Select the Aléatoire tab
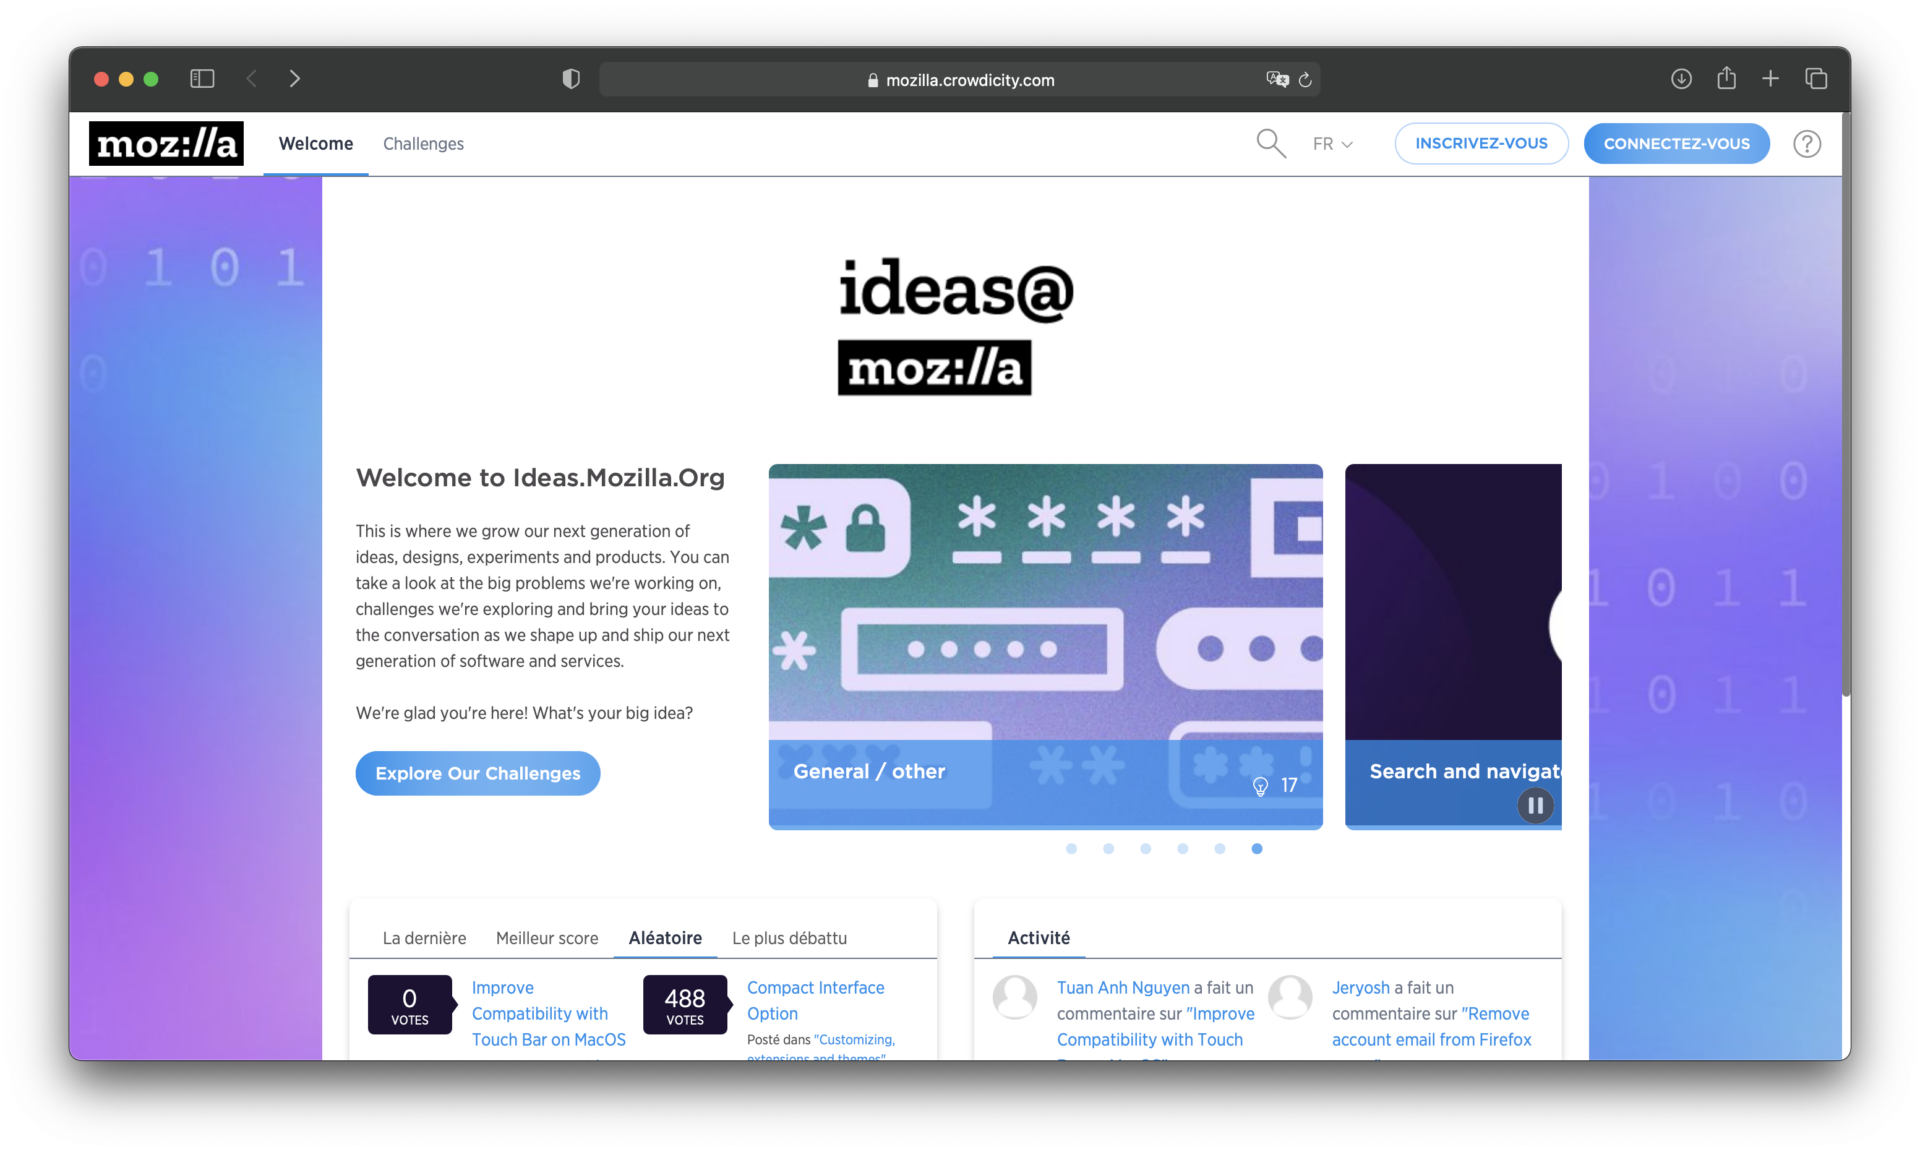 coord(665,938)
